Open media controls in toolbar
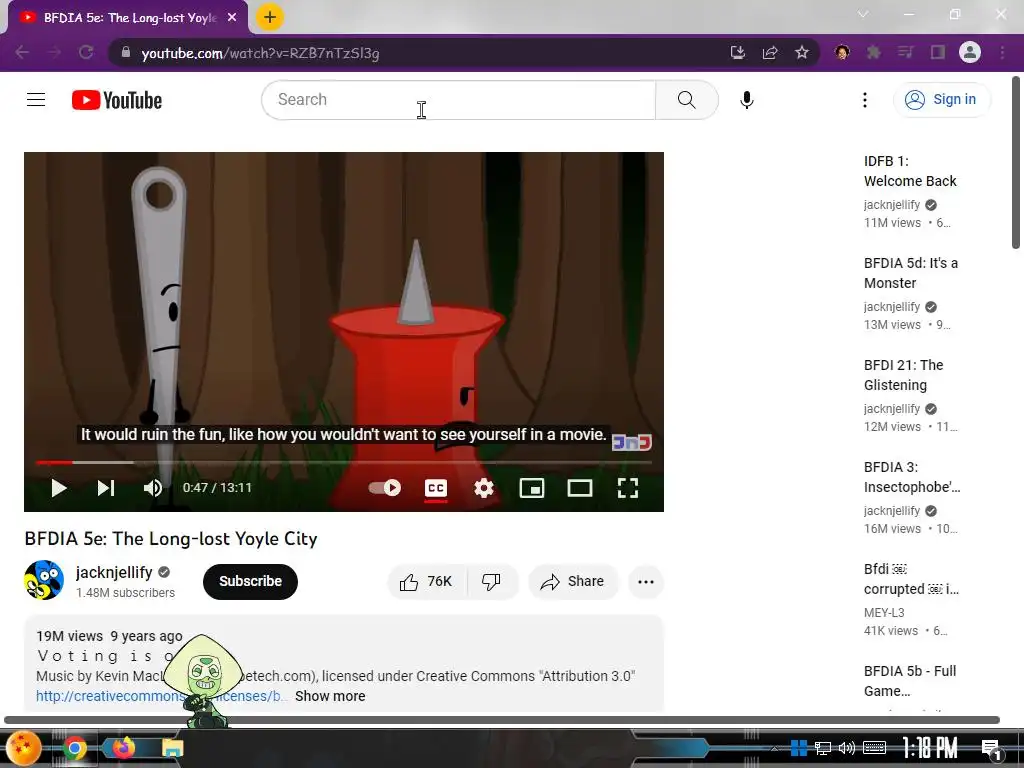This screenshot has height=768, width=1024. coord(906,52)
